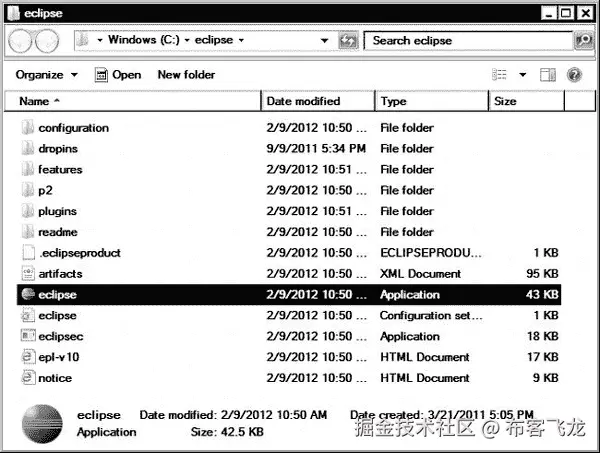Select the p2 folder name
Screen dimensions: 600x453
[x=45, y=190]
